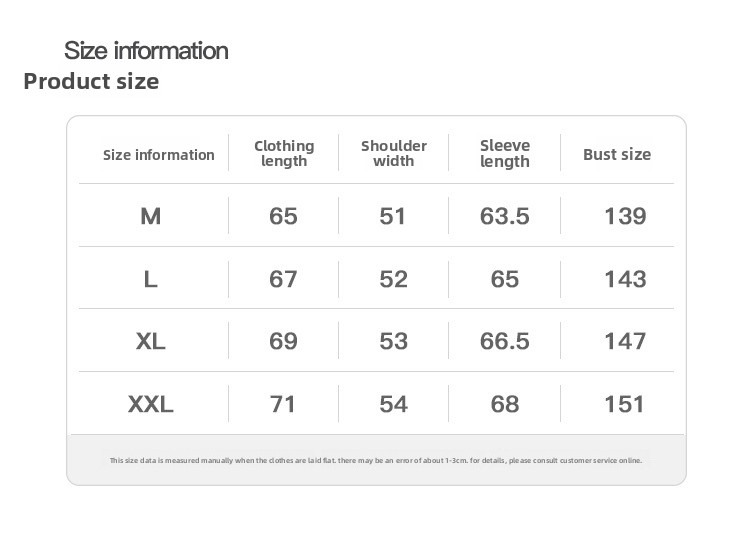This screenshot has height=546, width=750.
Task: Click the "Shoulder width" column header
Action: click(394, 153)
